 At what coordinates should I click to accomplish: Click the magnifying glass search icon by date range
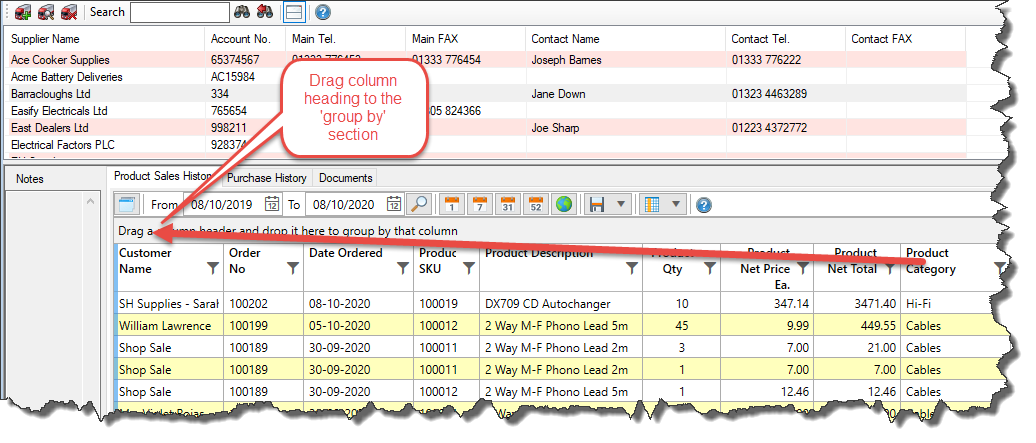click(x=419, y=204)
